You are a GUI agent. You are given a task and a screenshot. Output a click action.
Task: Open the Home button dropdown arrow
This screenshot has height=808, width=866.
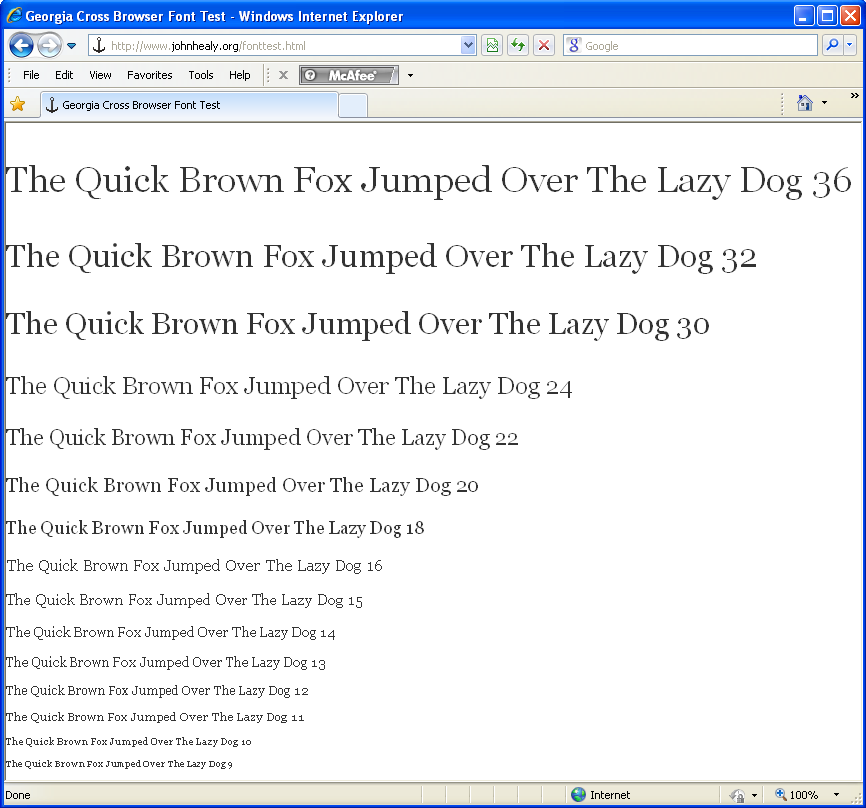(x=825, y=103)
